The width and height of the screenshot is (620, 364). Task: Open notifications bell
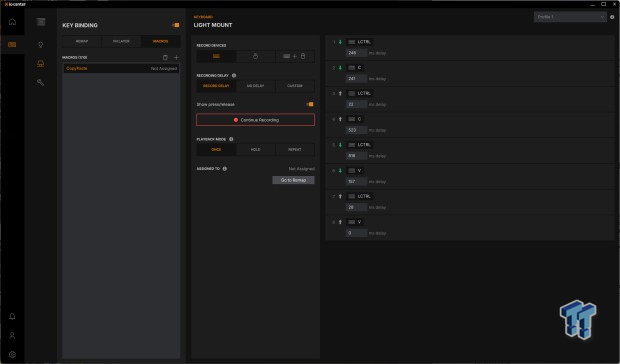click(12, 317)
